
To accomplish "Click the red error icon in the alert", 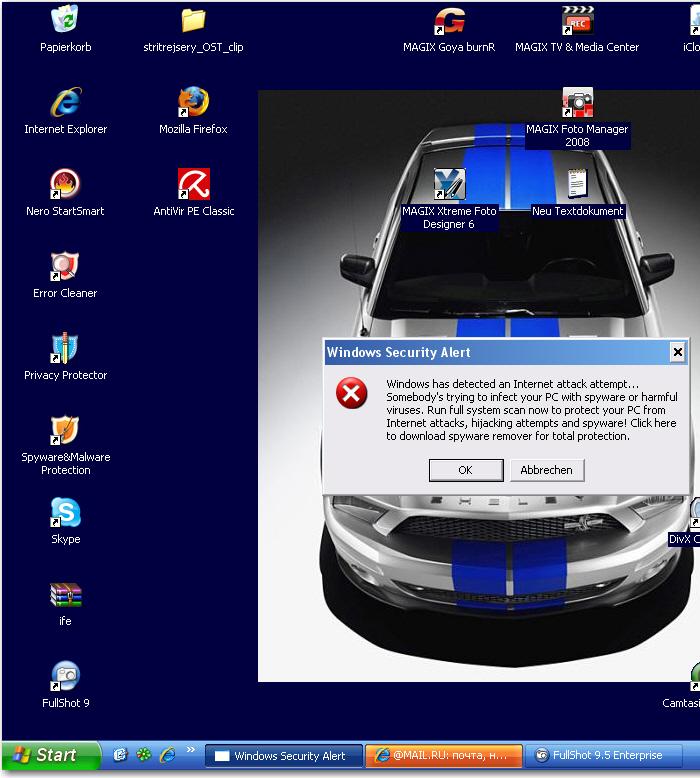I will pos(351,393).
